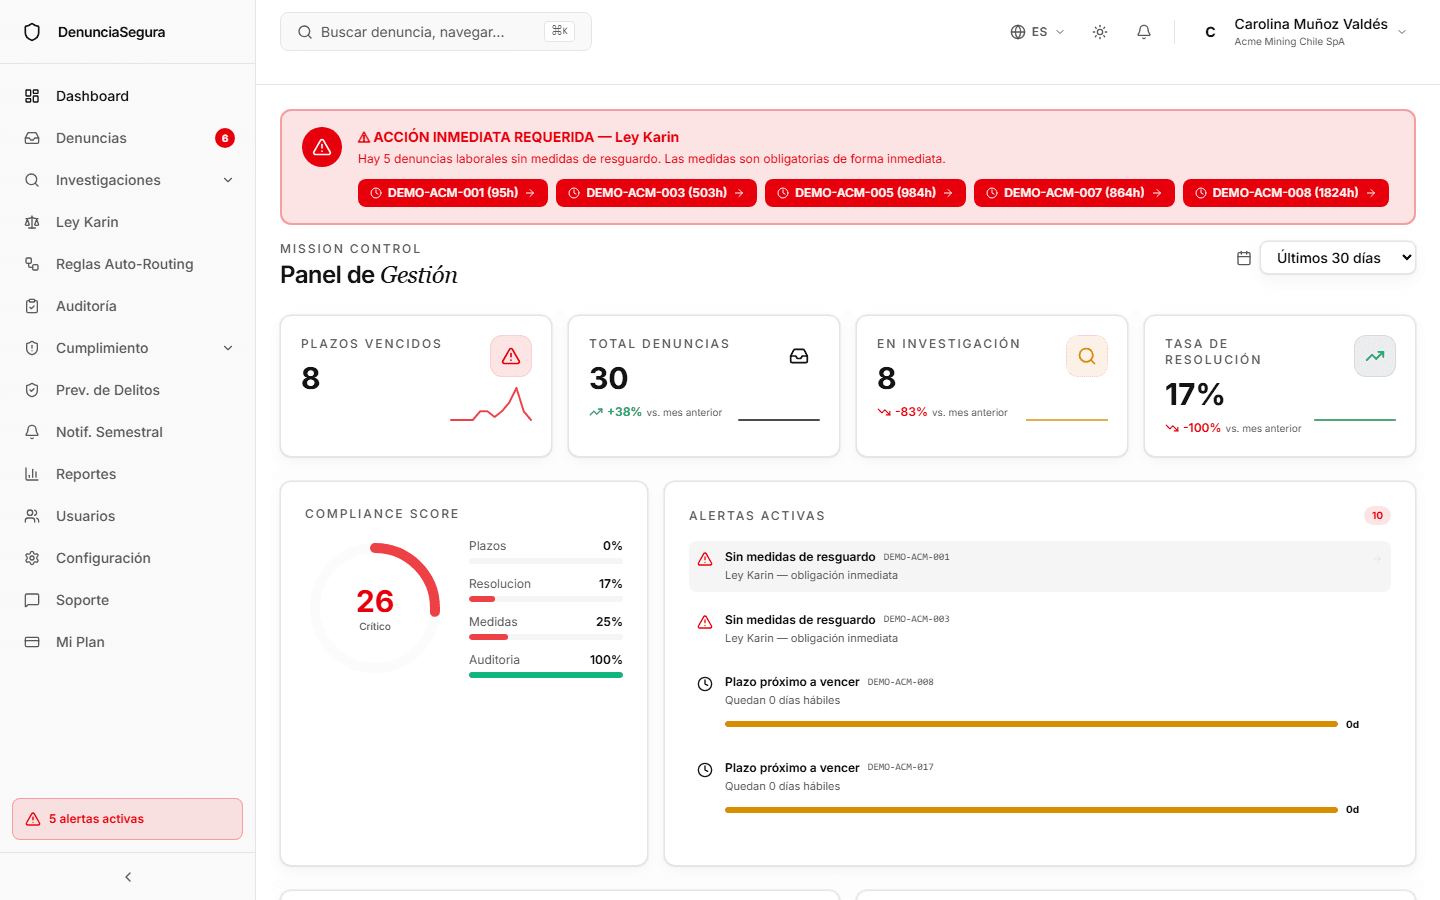Click the trend icon in Tasa de Resolución card
The height and width of the screenshot is (900, 1440).
point(1375,356)
